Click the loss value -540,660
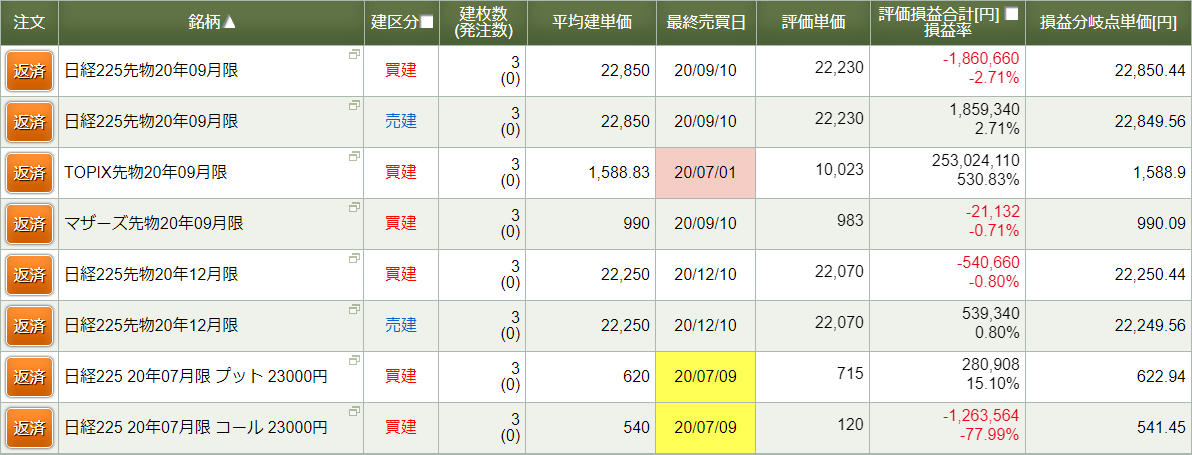The image size is (1192, 455). [x=989, y=263]
